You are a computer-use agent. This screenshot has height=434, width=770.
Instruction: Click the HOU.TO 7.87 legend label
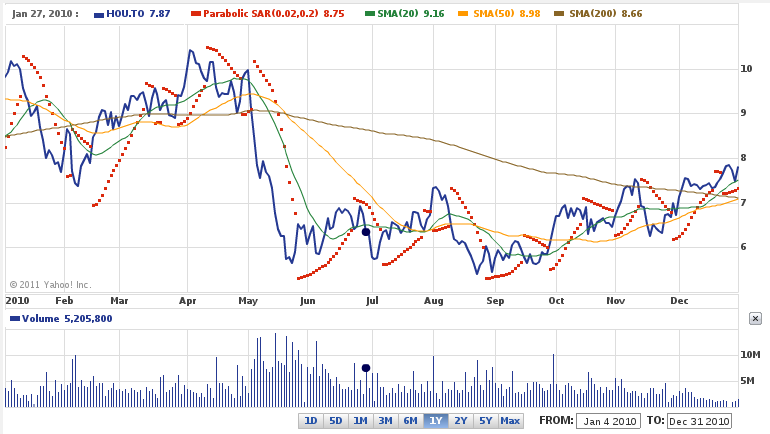[138, 14]
